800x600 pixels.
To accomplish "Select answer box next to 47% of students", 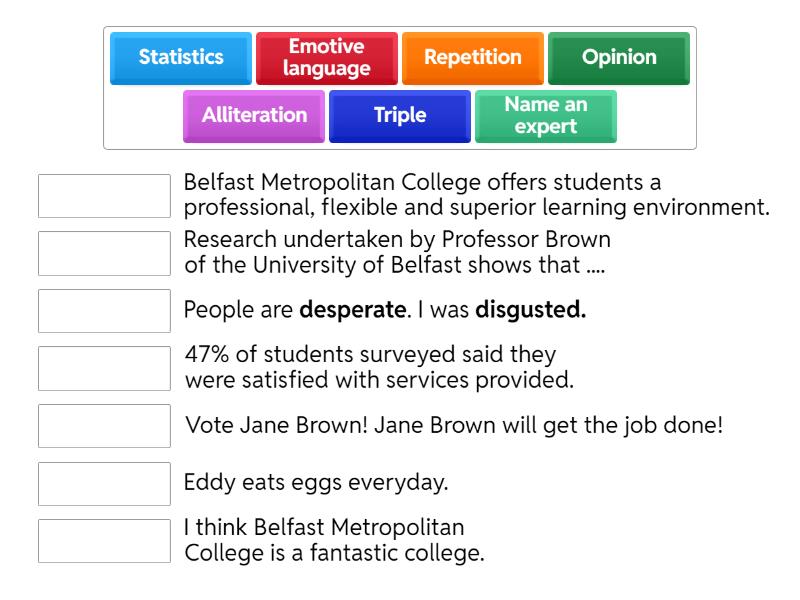I will [104, 368].
